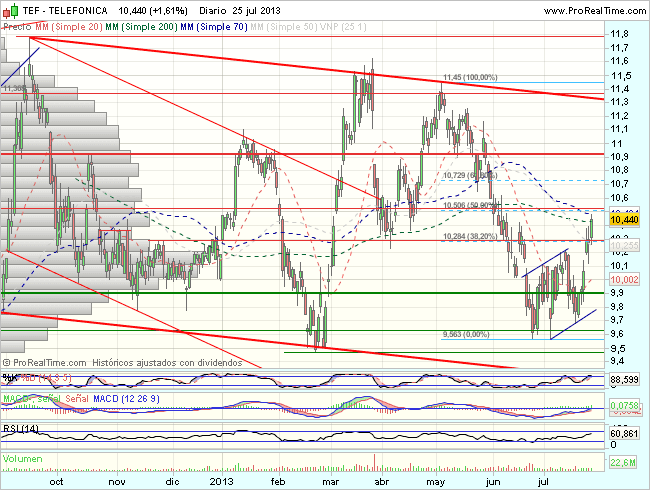Click the ProRealTime.com copyright icon

click(x=9, y=362)
